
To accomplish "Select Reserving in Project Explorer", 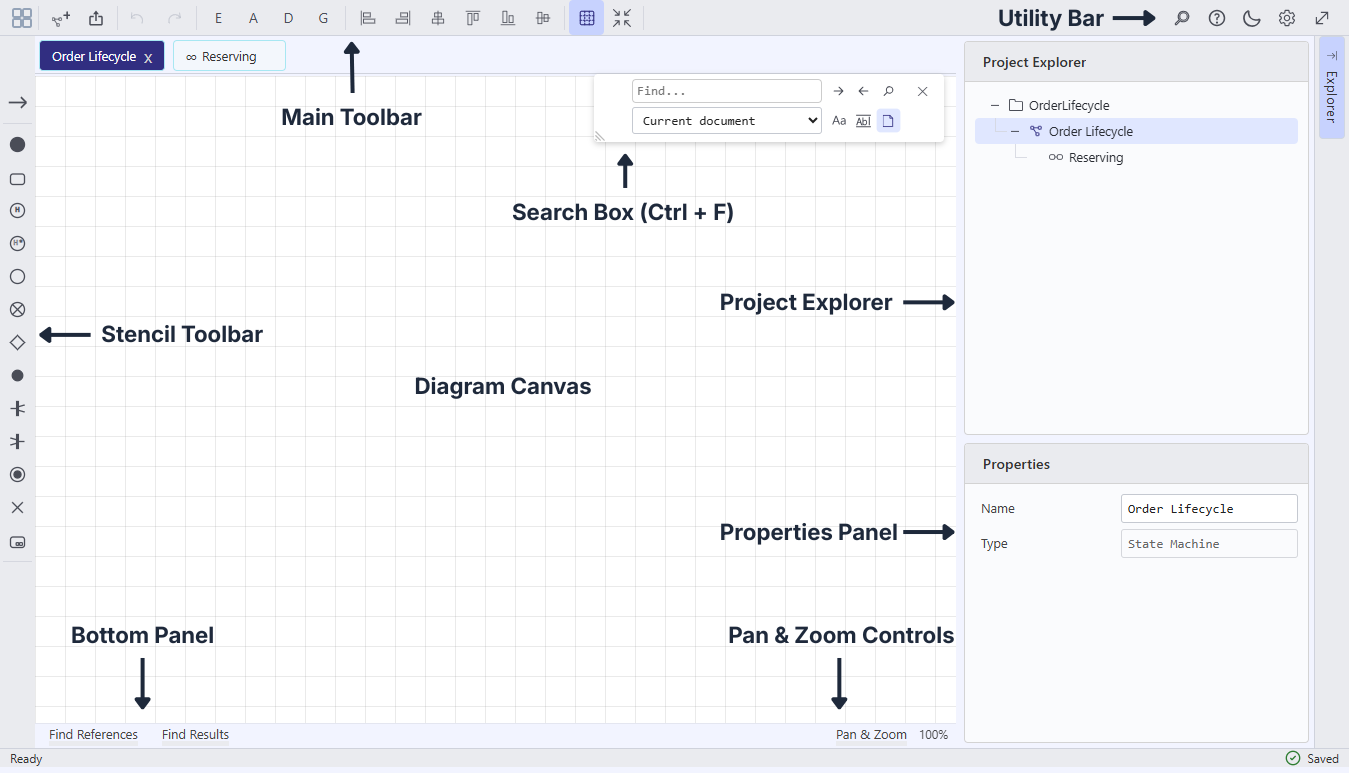I will coord(1096,157).
